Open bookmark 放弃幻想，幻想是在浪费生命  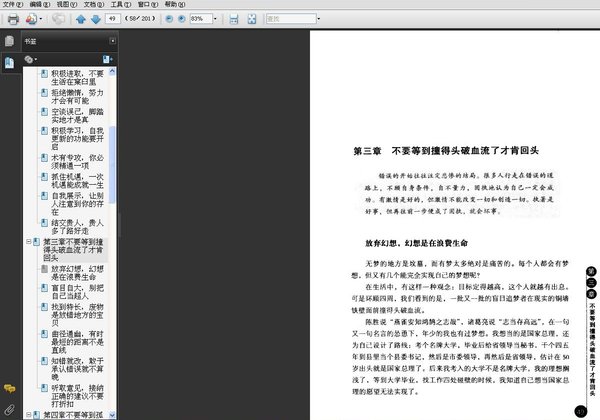77,273
